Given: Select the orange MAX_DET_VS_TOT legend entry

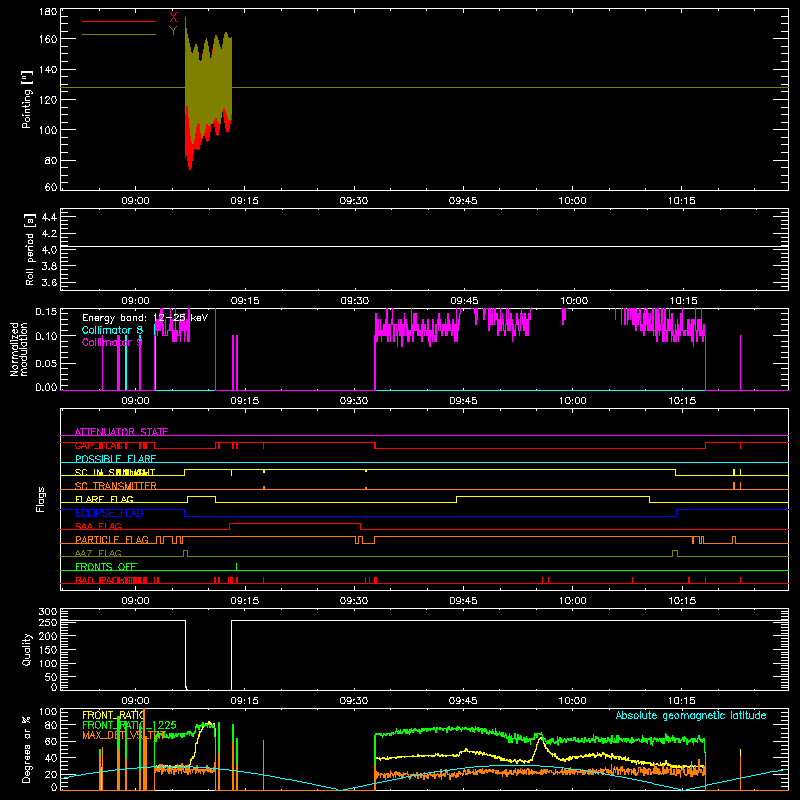Looking at the screenshot, I should coord(124,735).
